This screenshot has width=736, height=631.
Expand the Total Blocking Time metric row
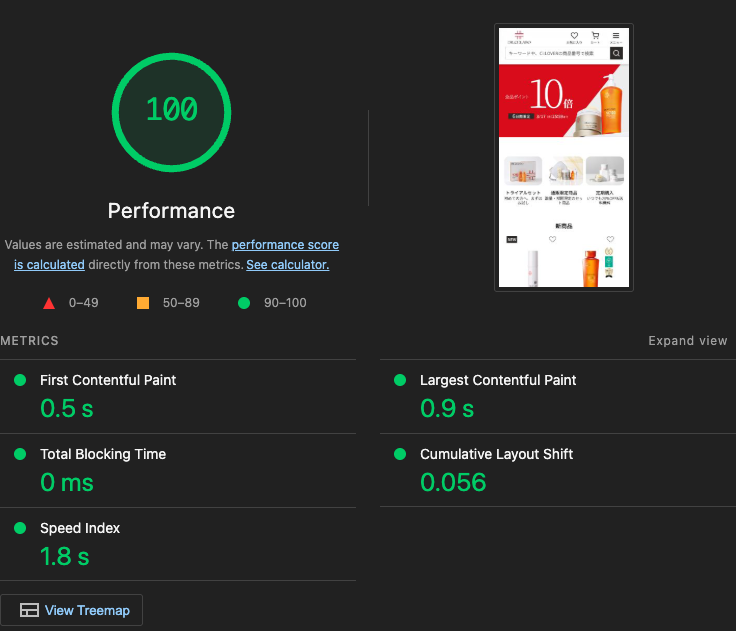pos(103,454)
